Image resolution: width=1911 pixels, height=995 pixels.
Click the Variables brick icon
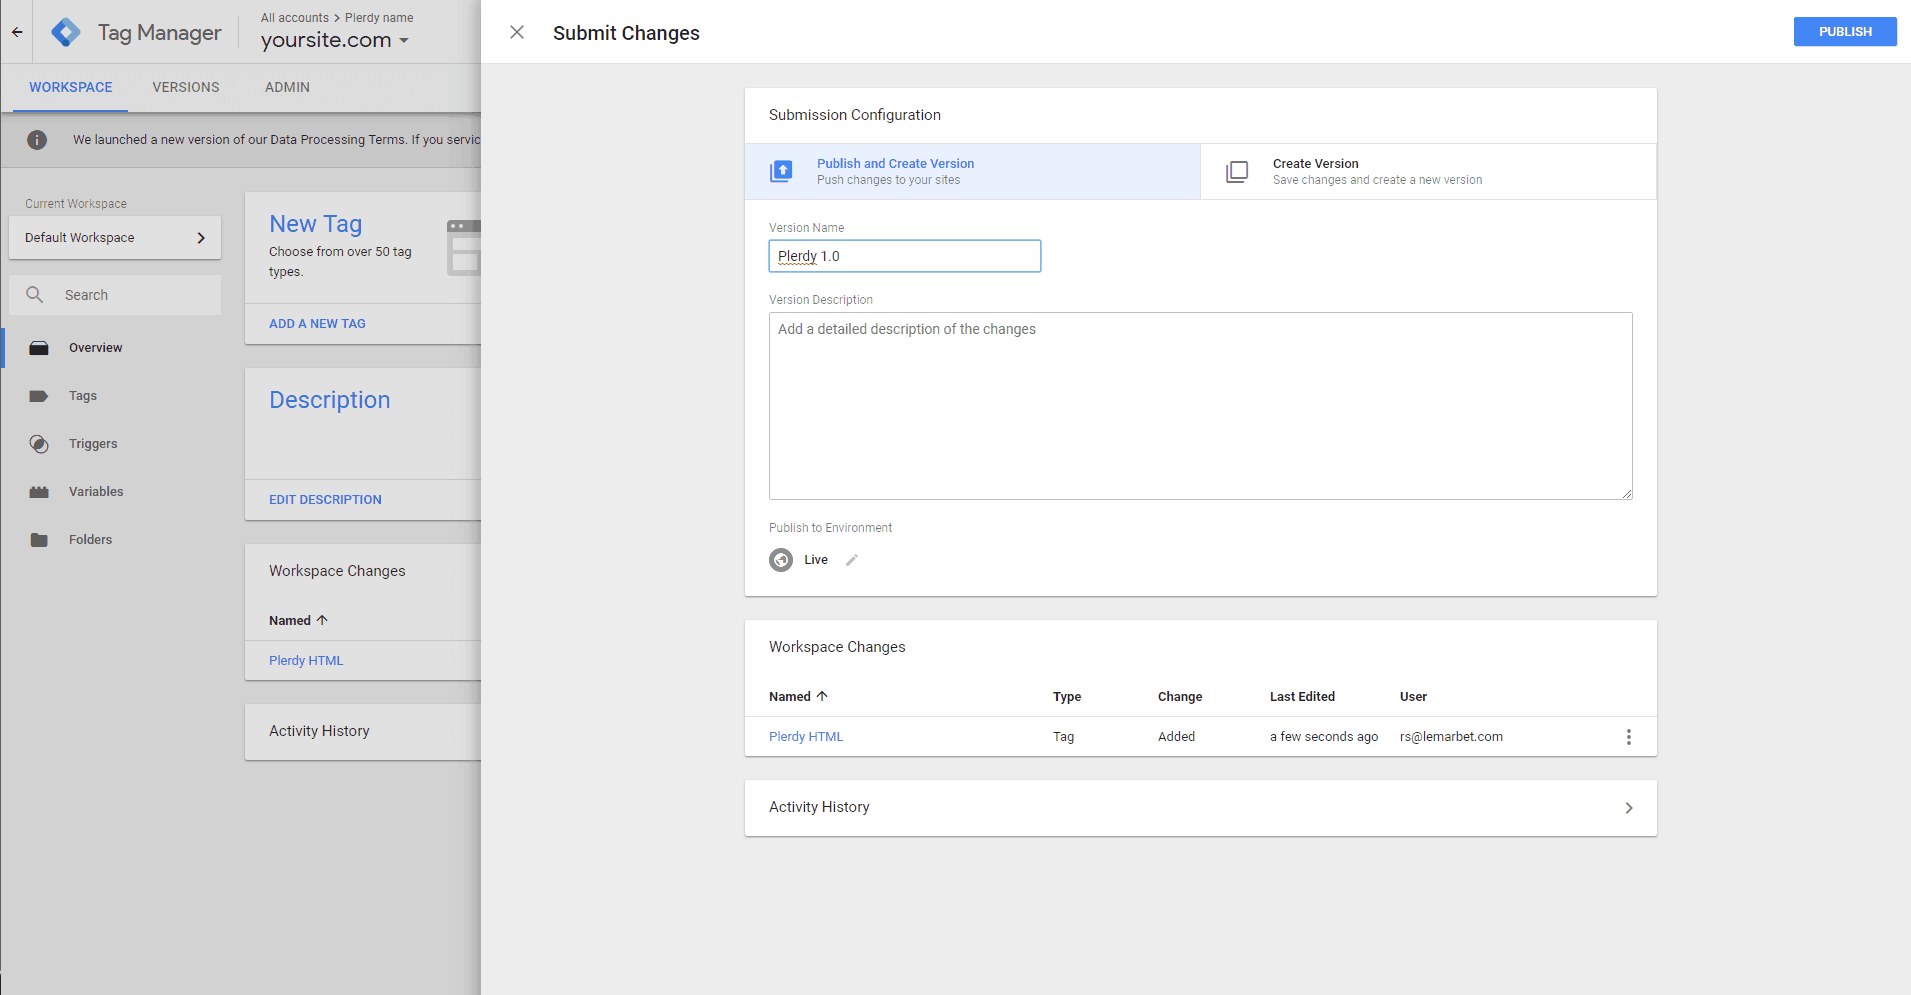[39, 492]
